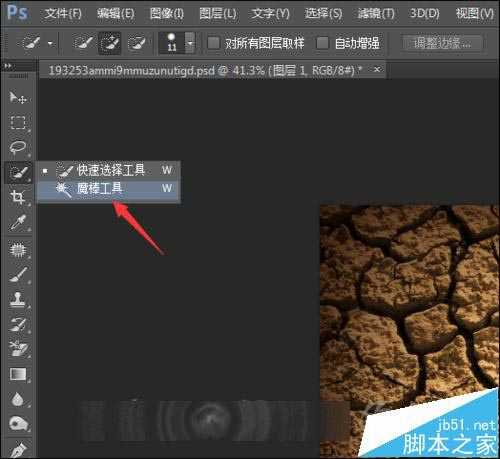Select the Eyedropper tool

pos(18,222)
